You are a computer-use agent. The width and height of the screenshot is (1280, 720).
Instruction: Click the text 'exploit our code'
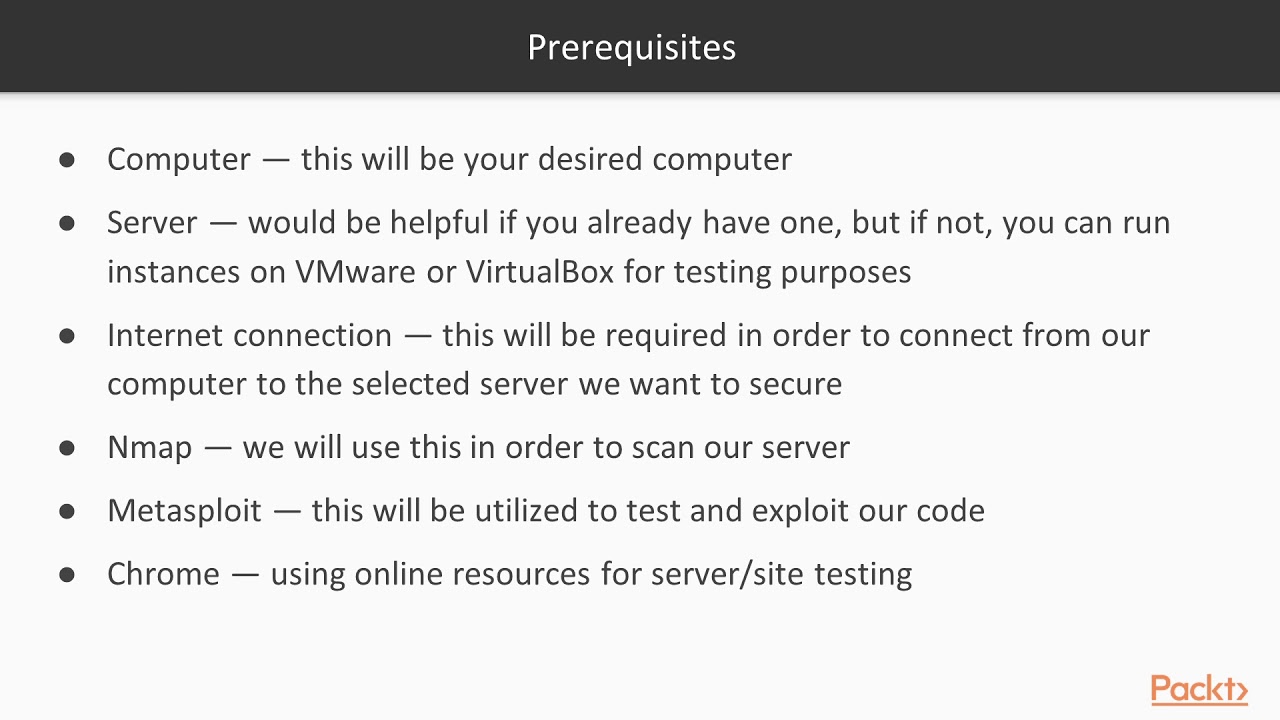click(x=868, y=510)
